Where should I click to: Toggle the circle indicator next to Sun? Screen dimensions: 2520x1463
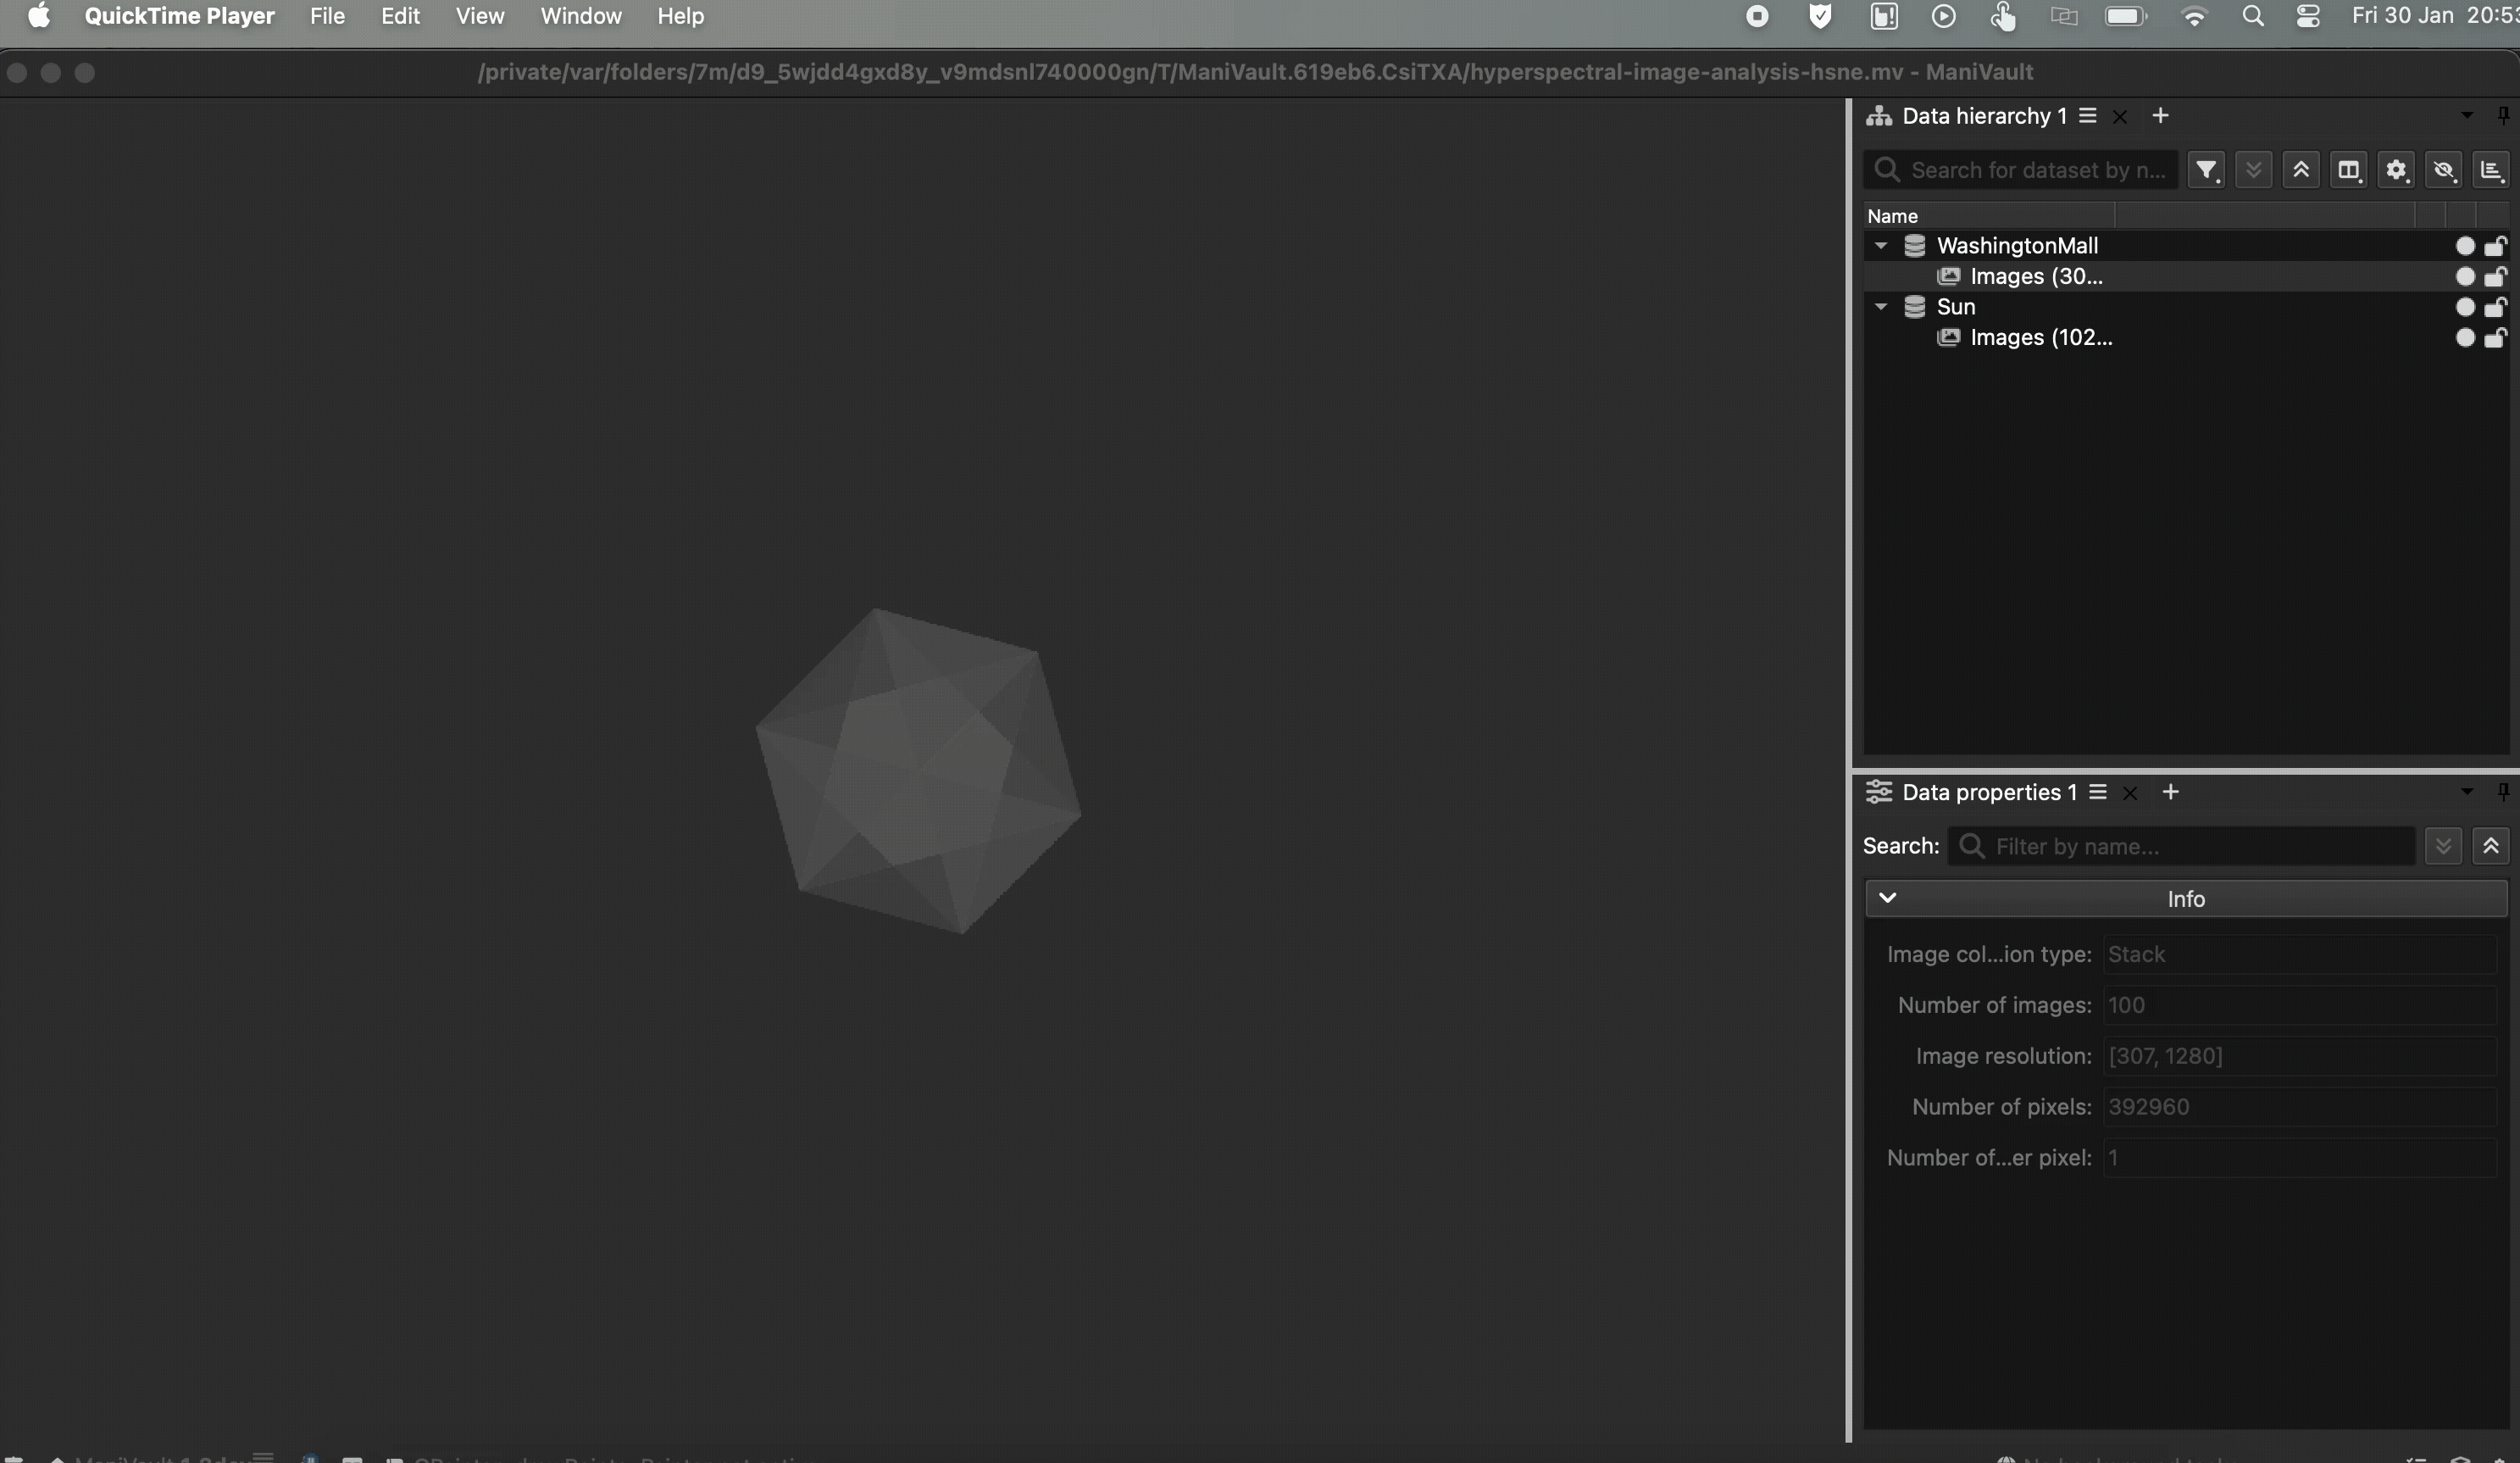coord(2464,307)
